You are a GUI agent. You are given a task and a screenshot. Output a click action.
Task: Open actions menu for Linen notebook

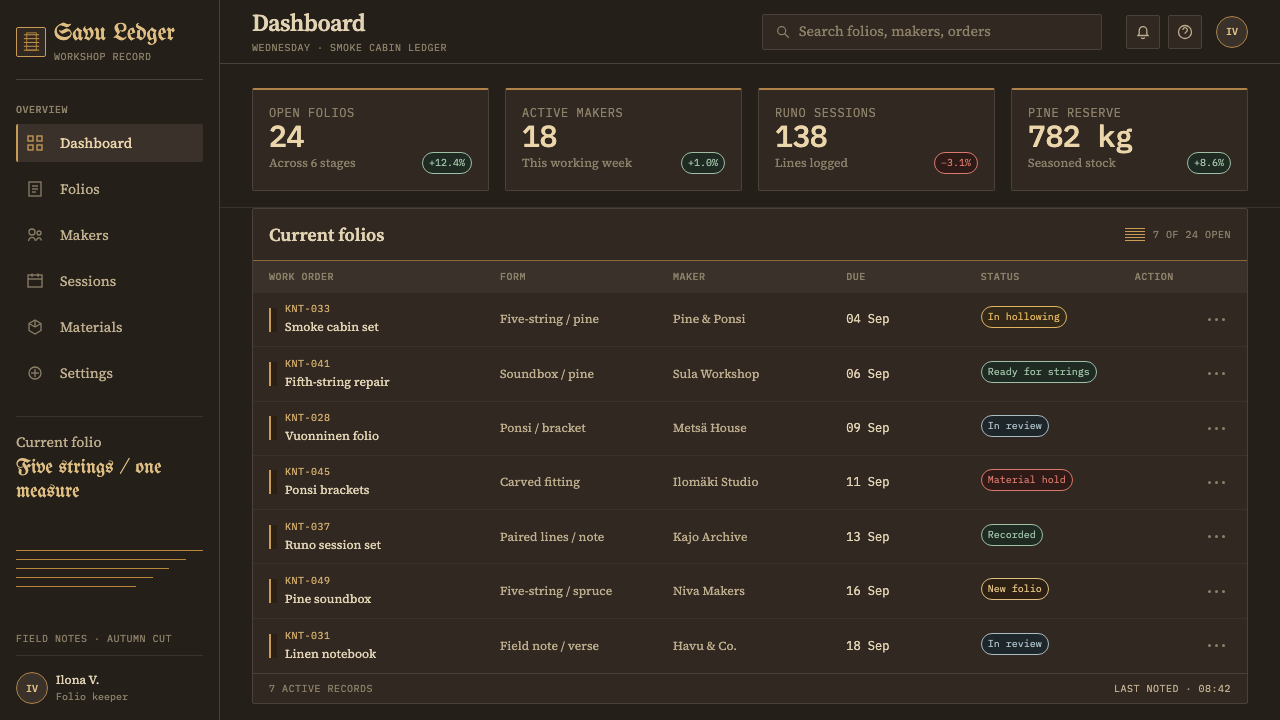point(1216,646)
